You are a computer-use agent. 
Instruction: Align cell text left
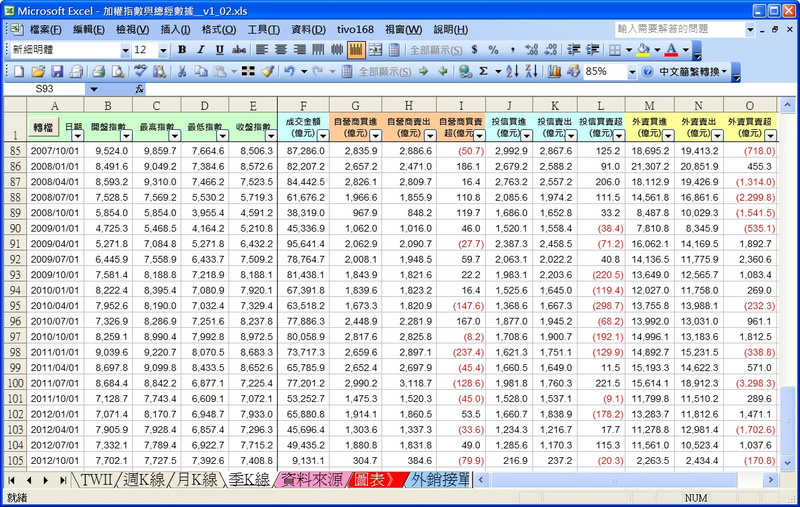click(262, 49)
